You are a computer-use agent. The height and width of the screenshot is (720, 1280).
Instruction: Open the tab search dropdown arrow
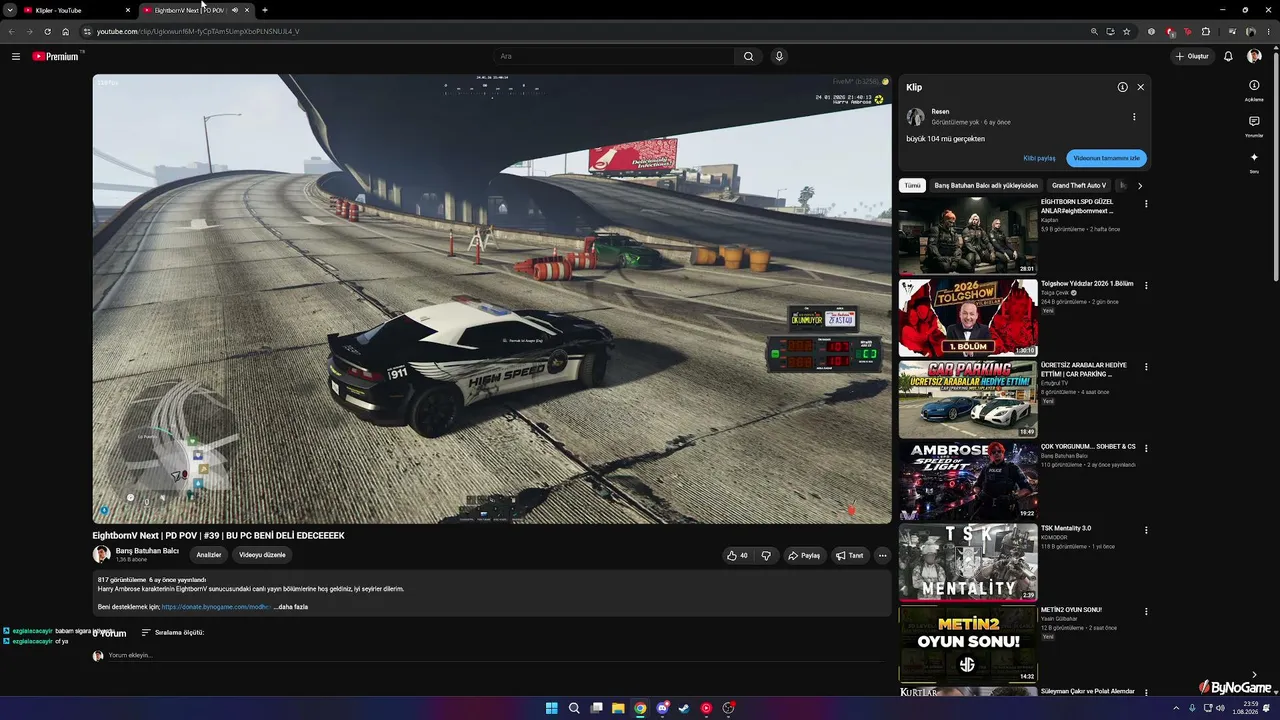coord(10,10)
